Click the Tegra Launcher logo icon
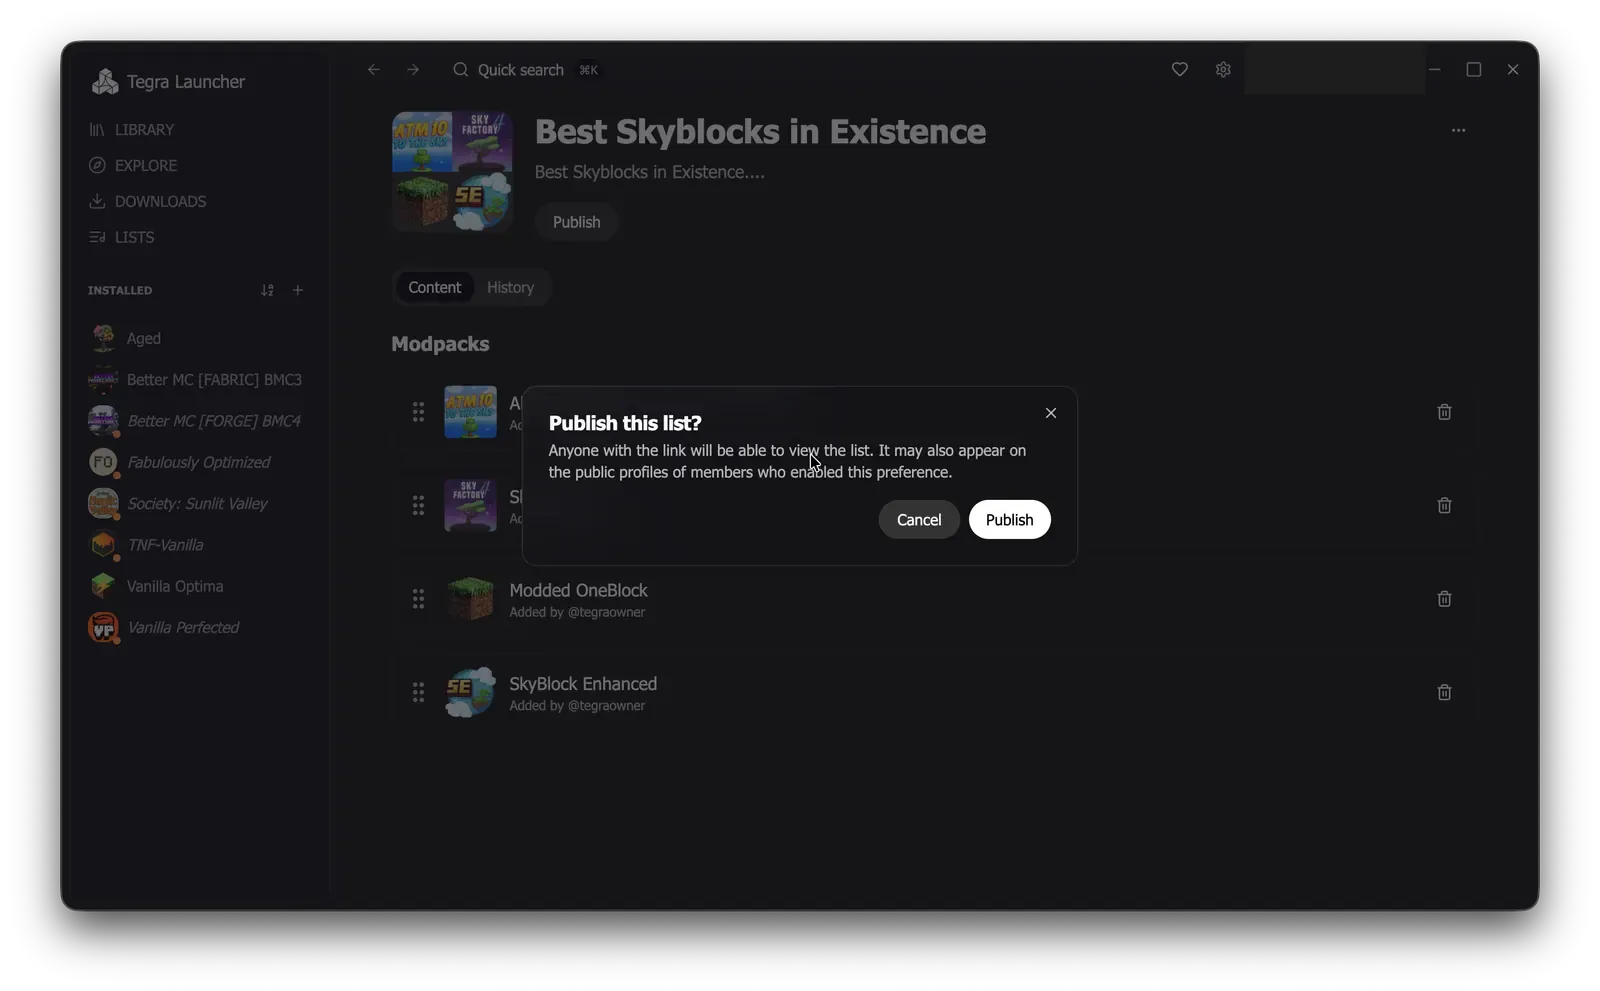1600x991 pixels. 104,82
